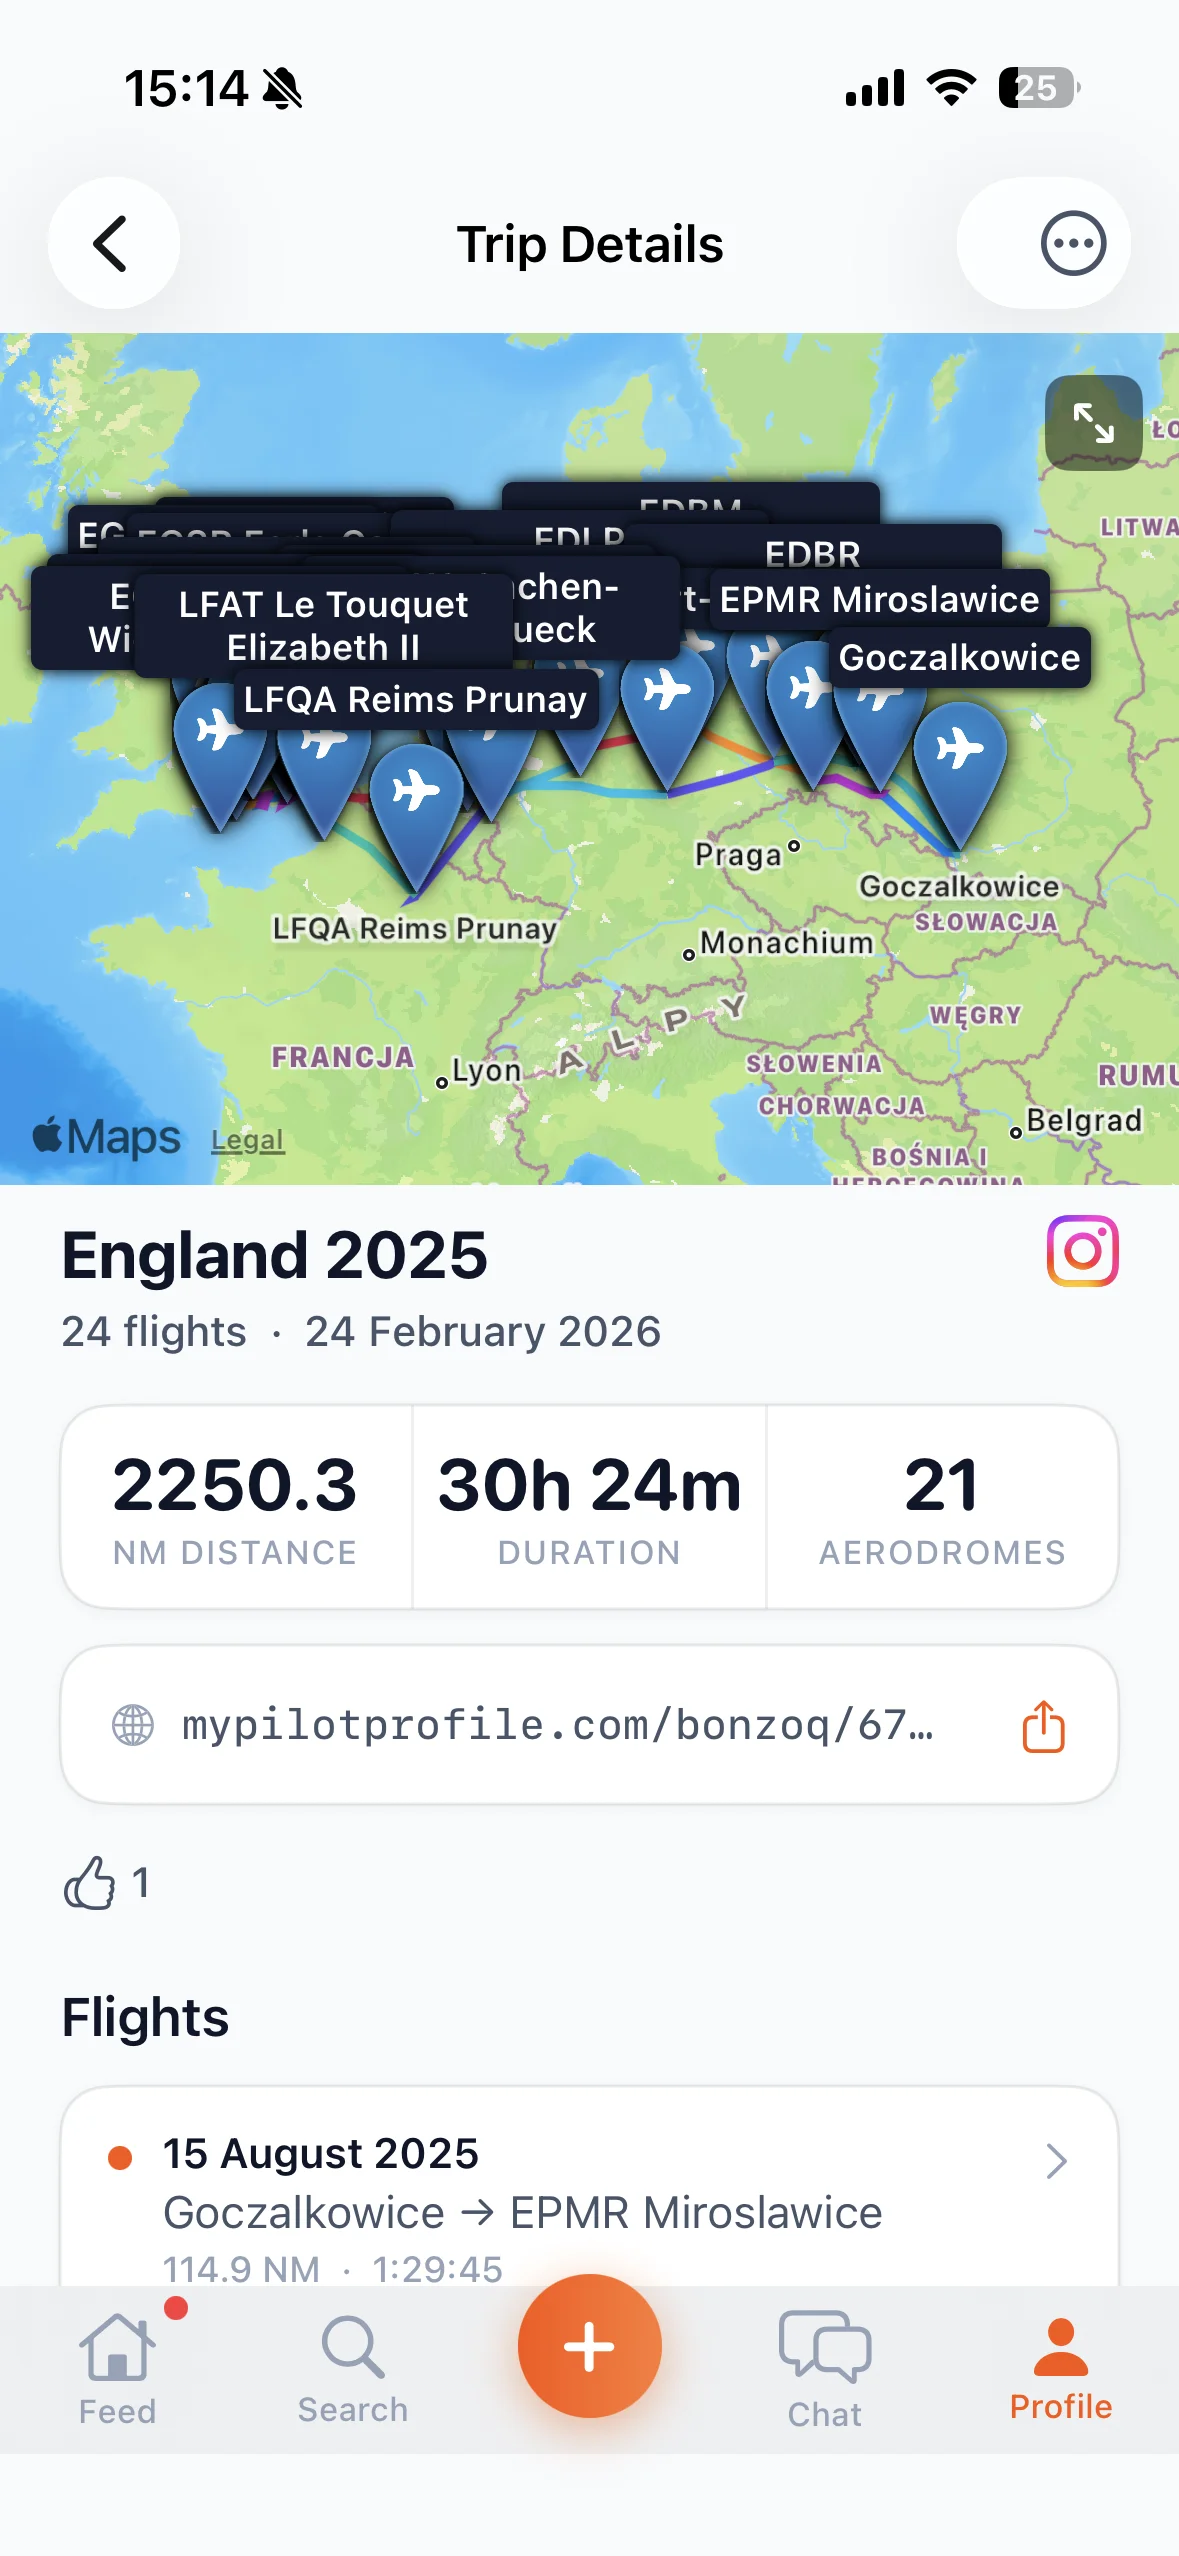Tap the NM Distance stat card
The image size is (1179, 2556).
click(235, 1507)
